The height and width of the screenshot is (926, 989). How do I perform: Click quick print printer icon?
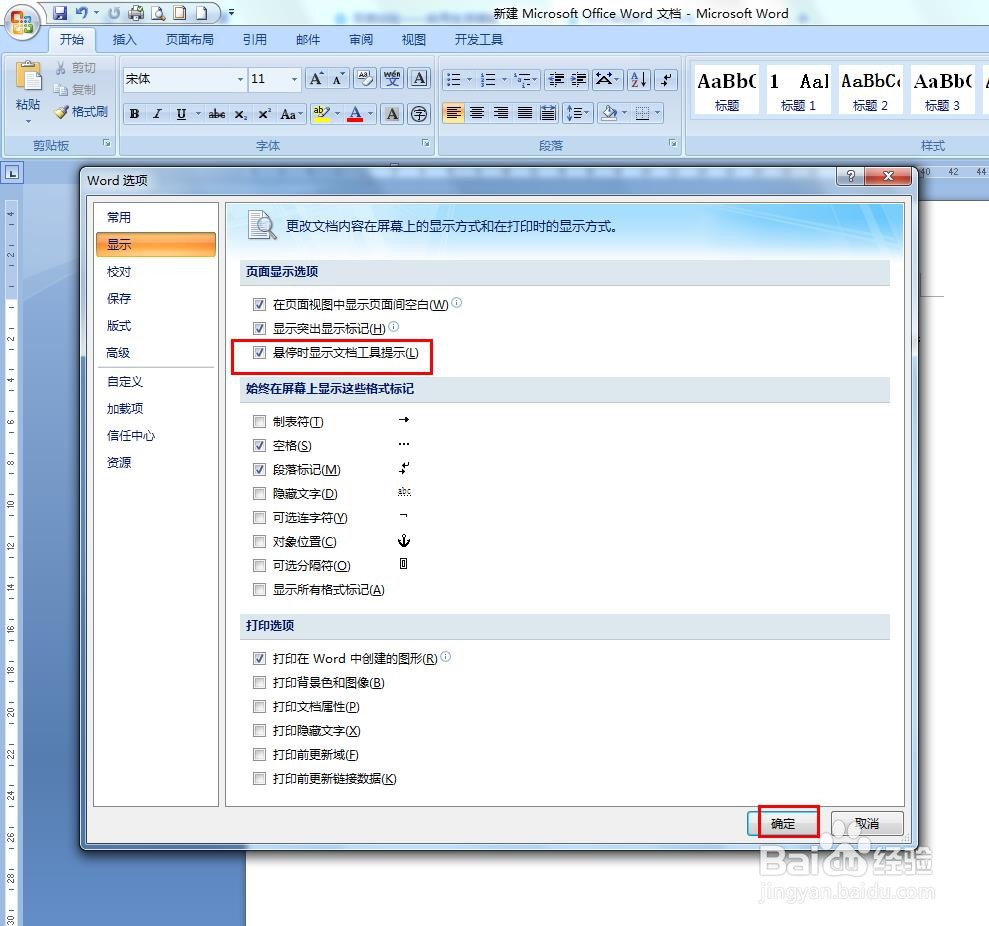click(136, 13)
